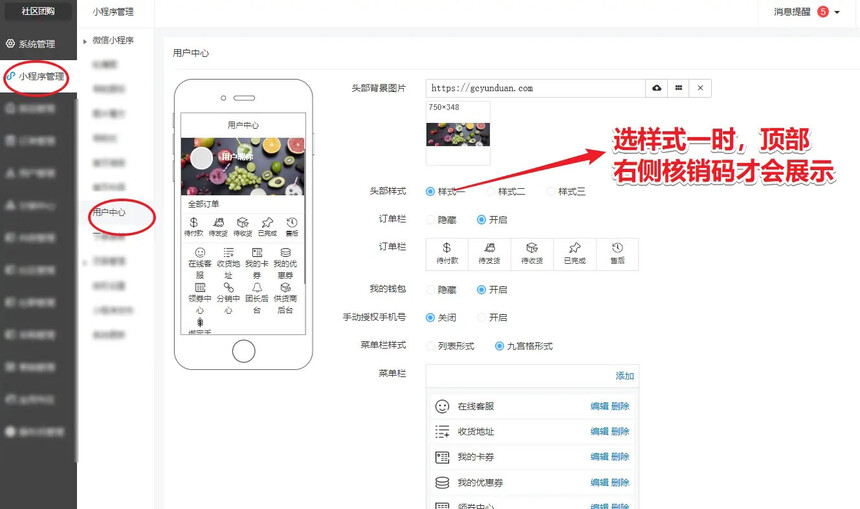Set 手动授权手机号 to 关闭
The width and height of the screenshot is (860, 509).
(431, 318)
